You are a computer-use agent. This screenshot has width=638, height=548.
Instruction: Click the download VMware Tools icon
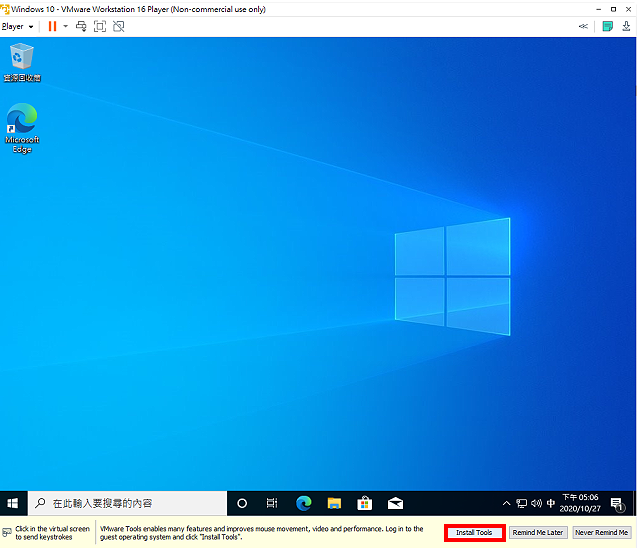[626, 26]
